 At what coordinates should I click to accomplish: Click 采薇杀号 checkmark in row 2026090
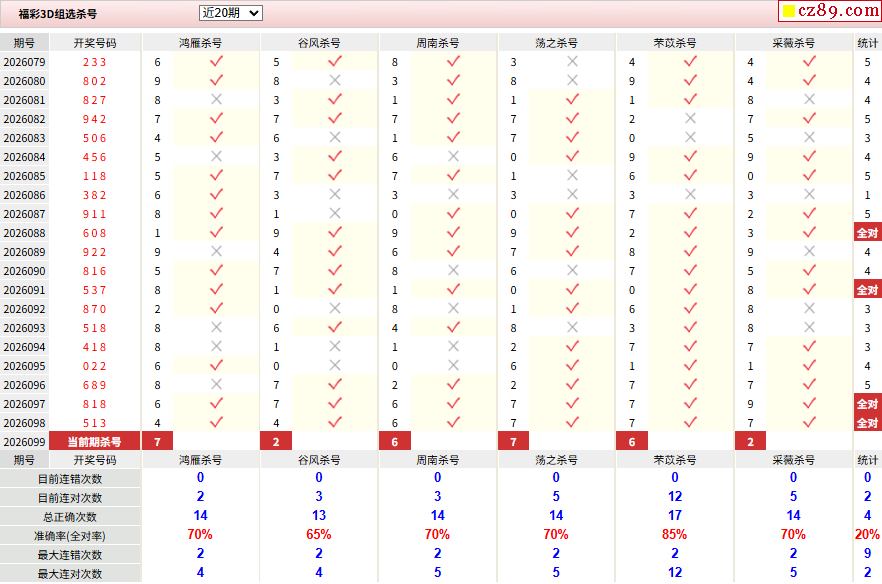810,271
